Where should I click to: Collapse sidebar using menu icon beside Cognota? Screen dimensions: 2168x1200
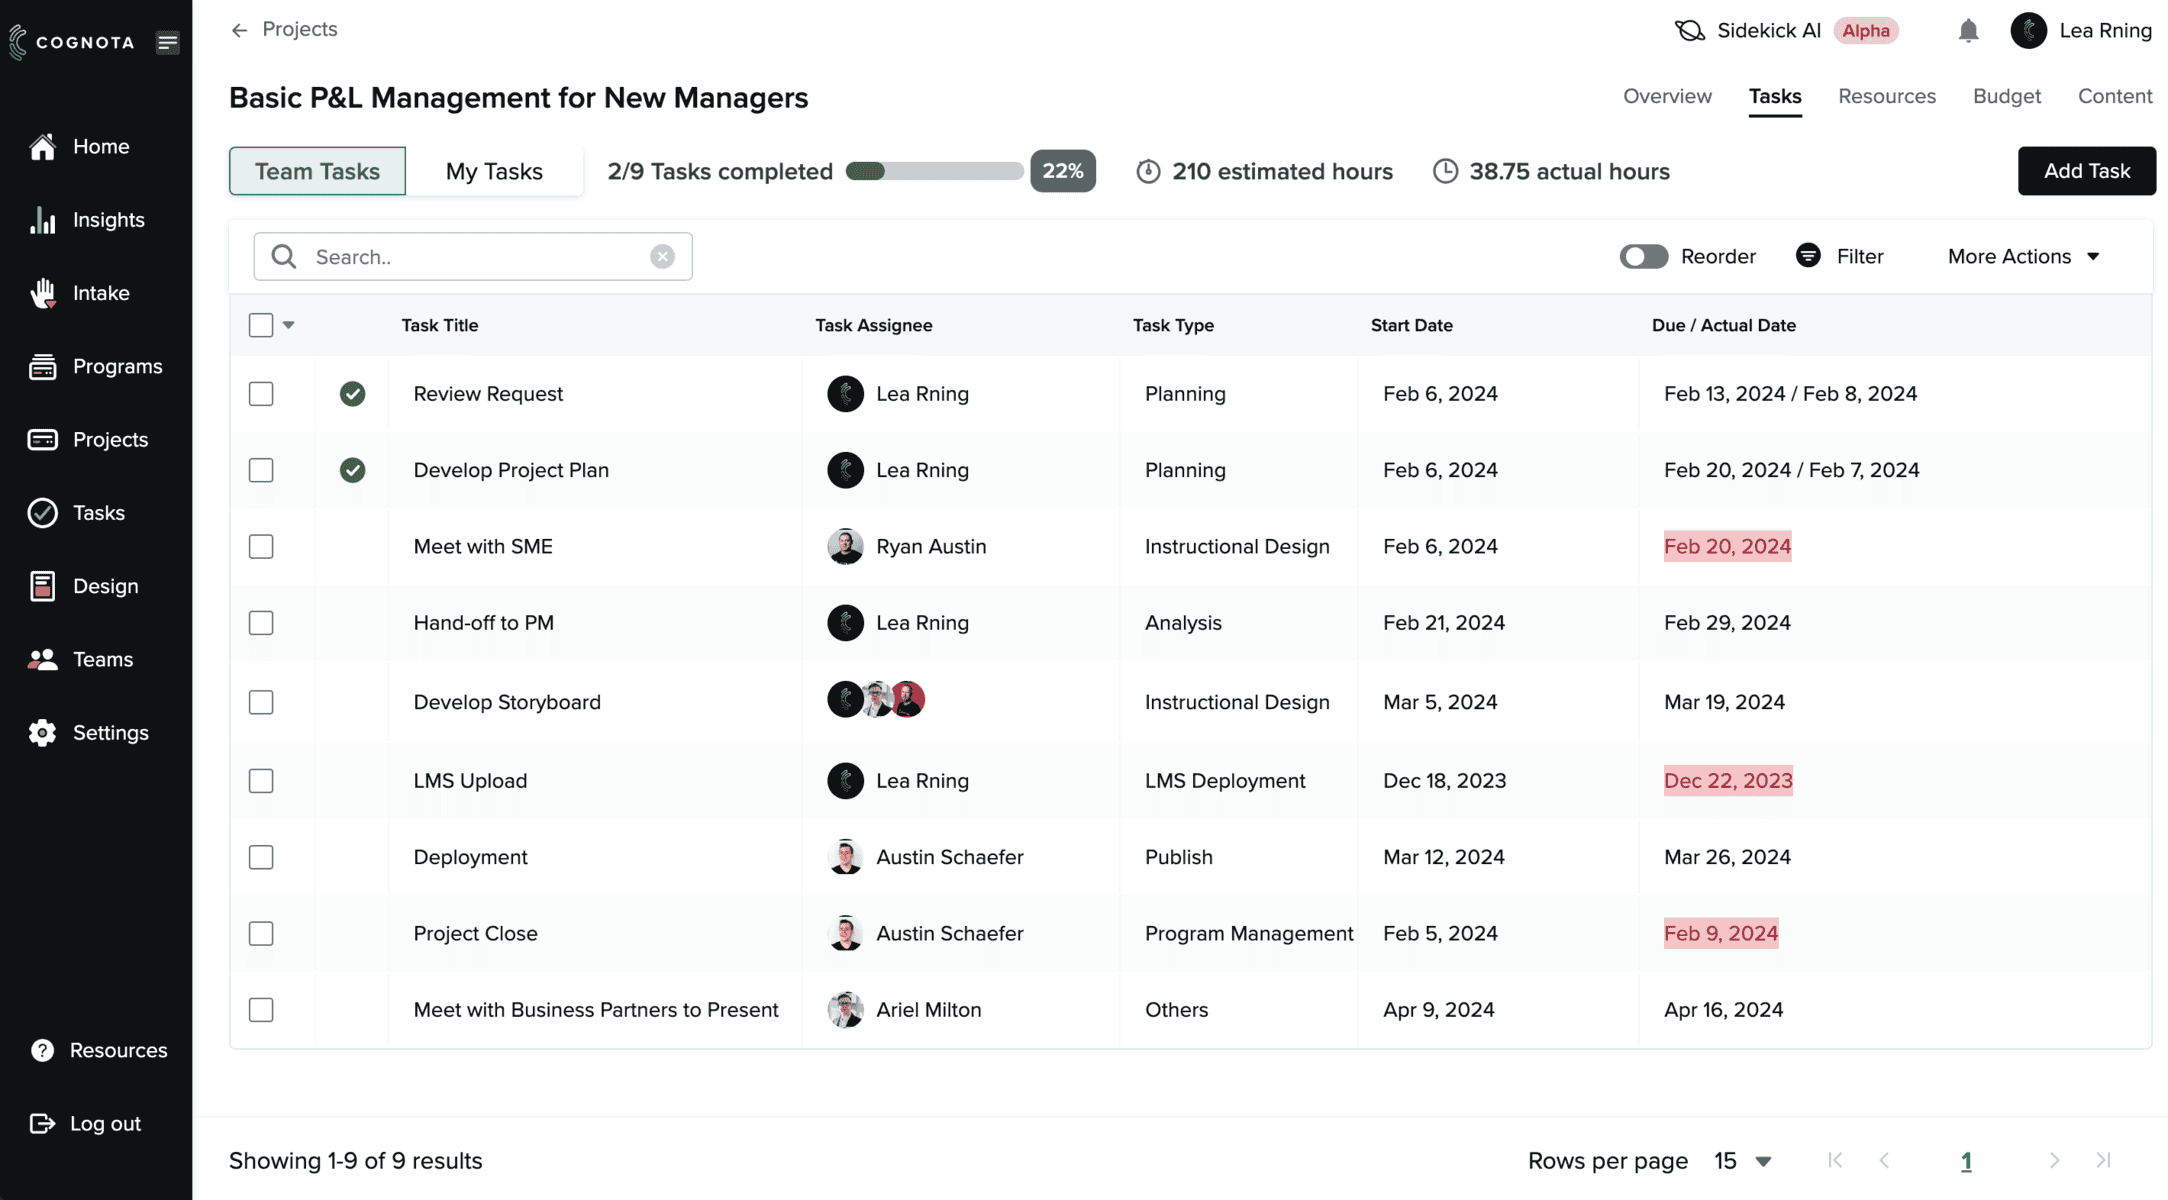click(x=168, y=42)
